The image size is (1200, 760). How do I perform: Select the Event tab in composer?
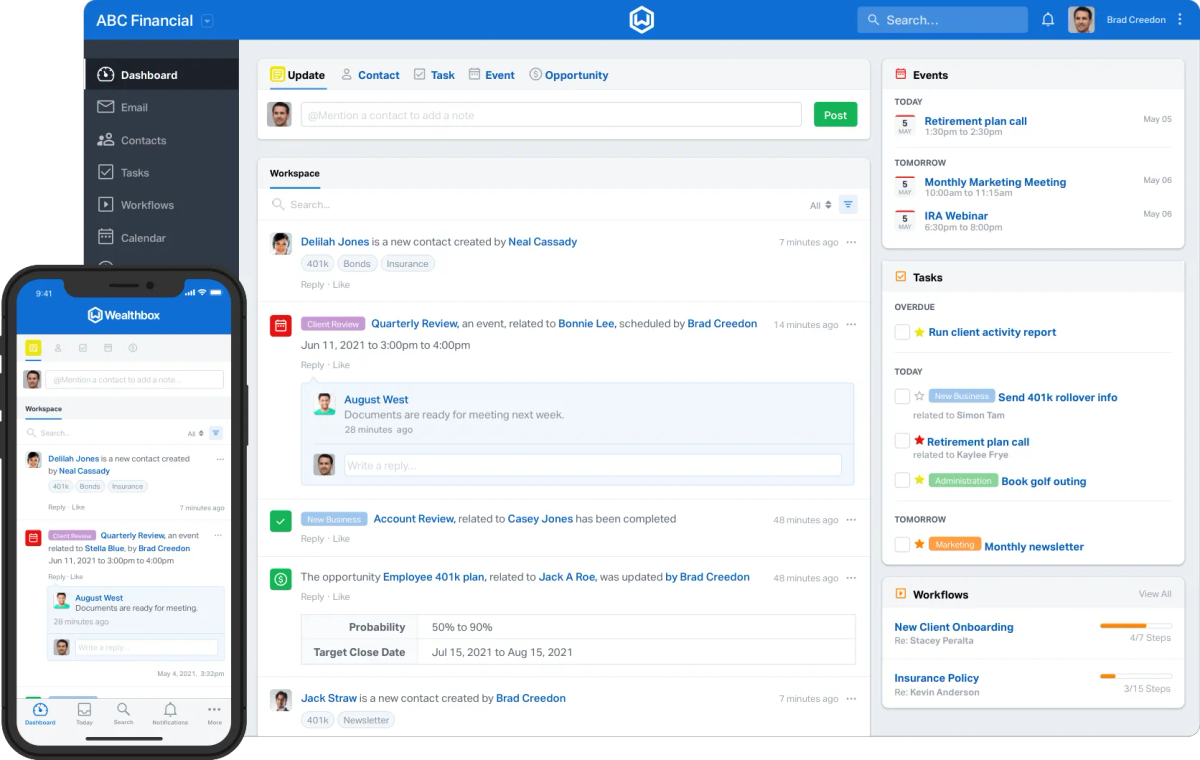491,75
